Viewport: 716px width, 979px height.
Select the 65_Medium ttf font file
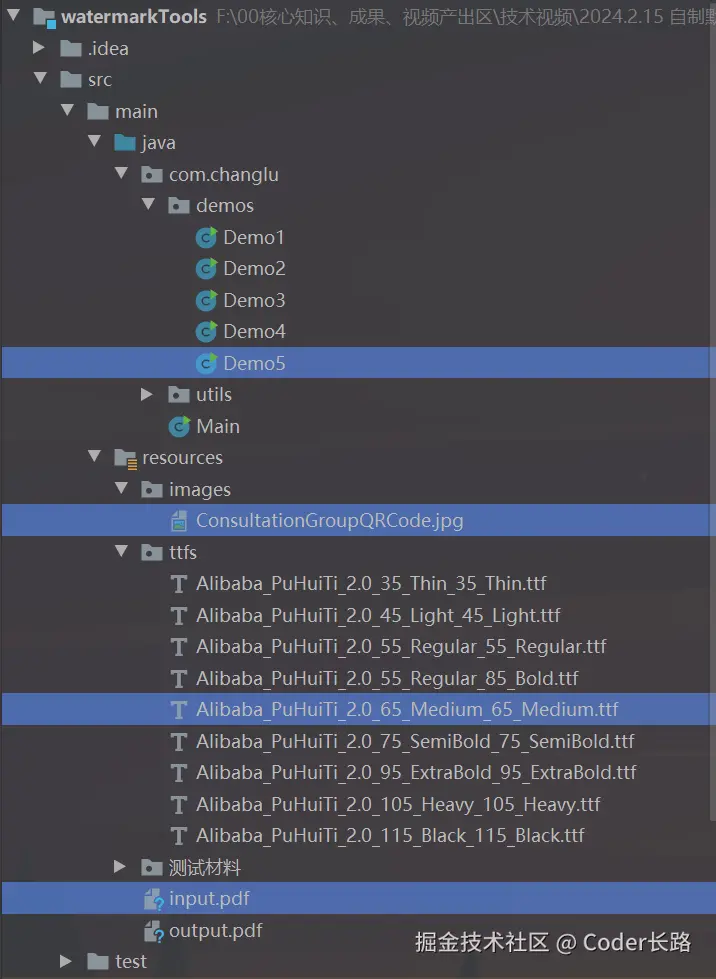point(407,710)
